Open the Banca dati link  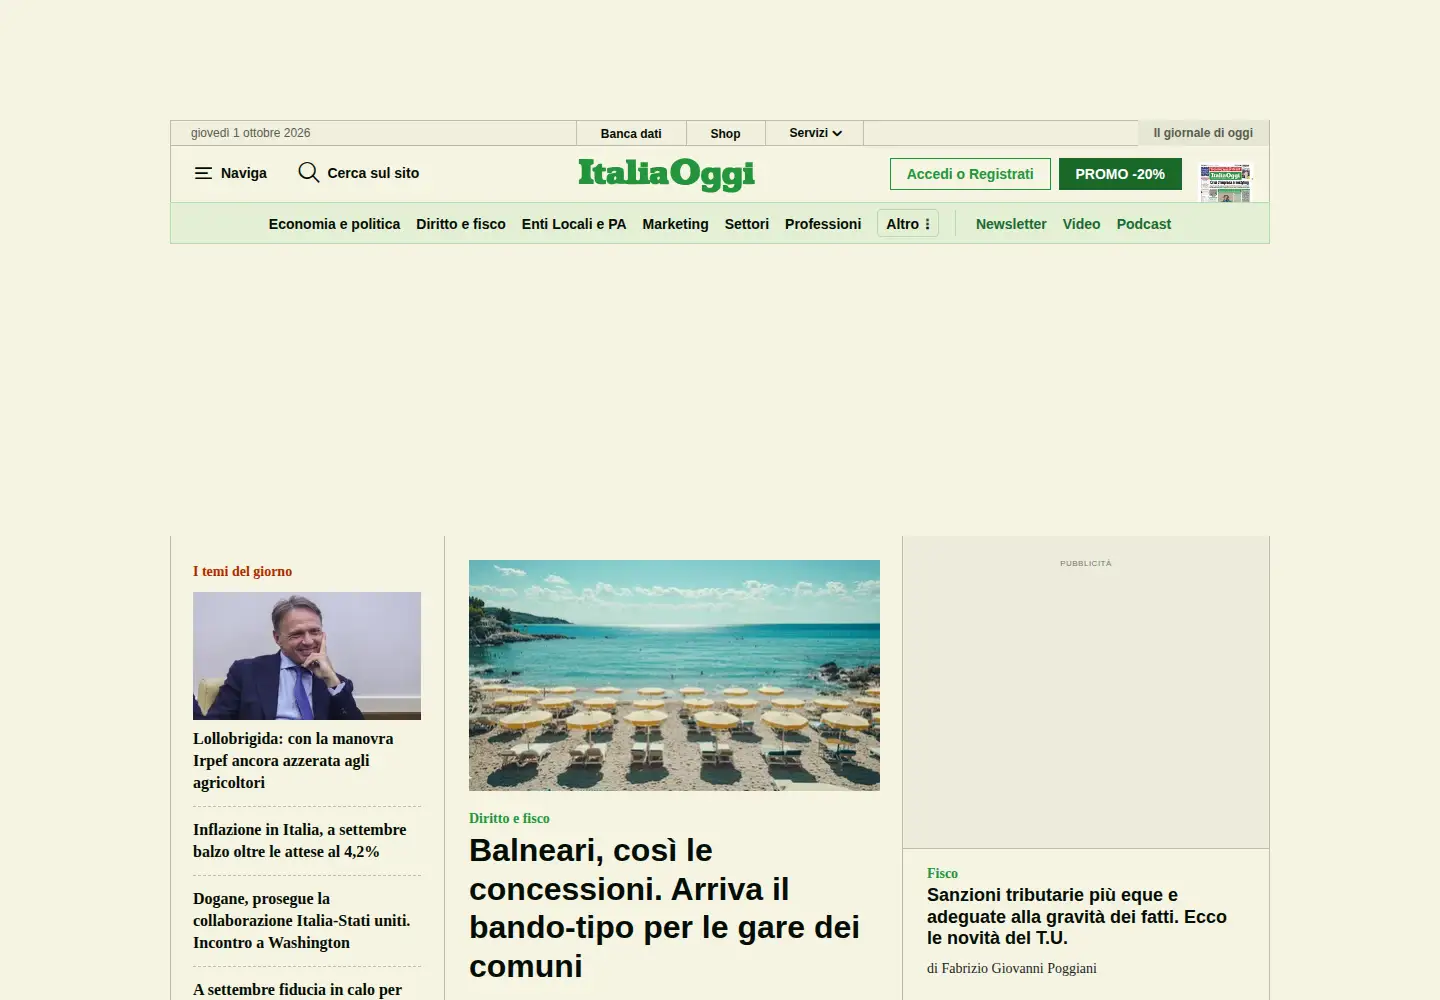point(631,134)
